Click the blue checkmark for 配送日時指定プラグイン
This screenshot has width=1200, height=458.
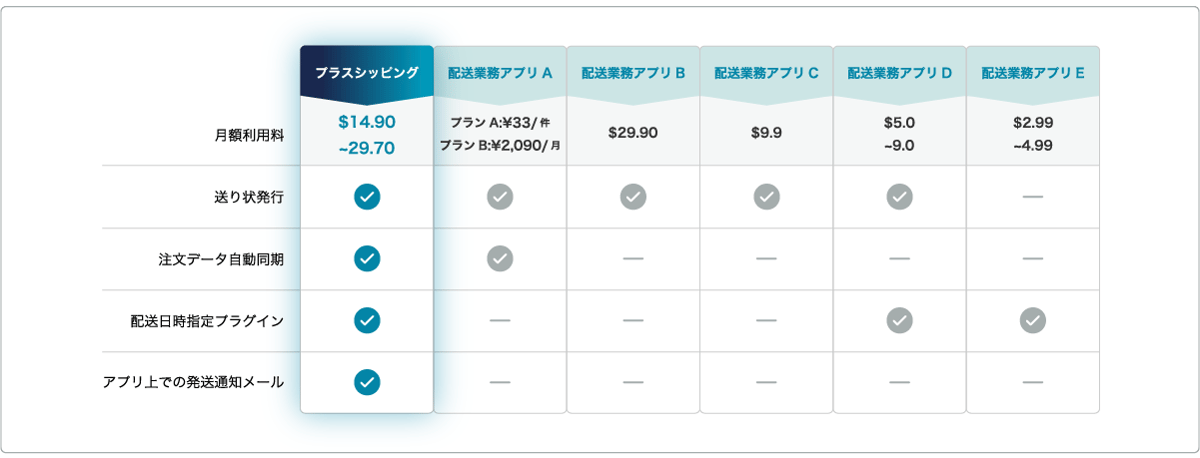367,320
